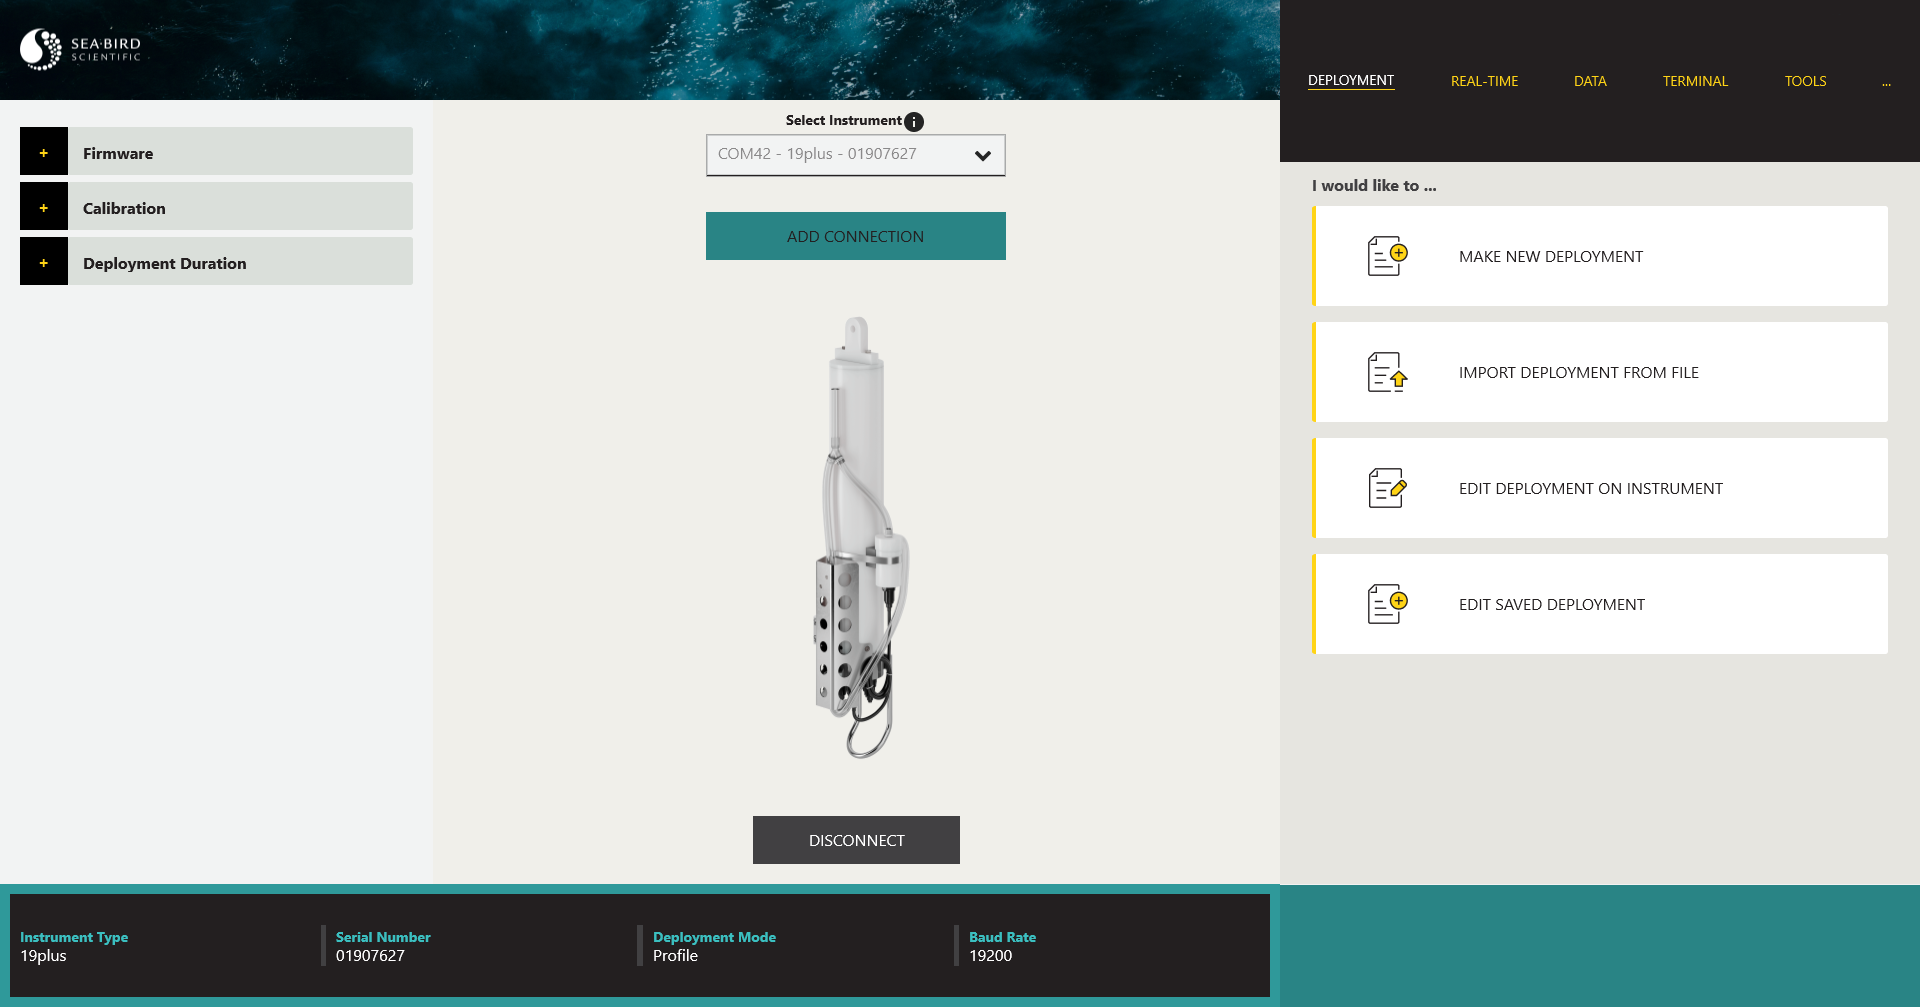The height and width of the screenshot is (1007, 1920).
Task: Click the Sea-Bird Scientific logo
Action: click(x=80, y=49)
